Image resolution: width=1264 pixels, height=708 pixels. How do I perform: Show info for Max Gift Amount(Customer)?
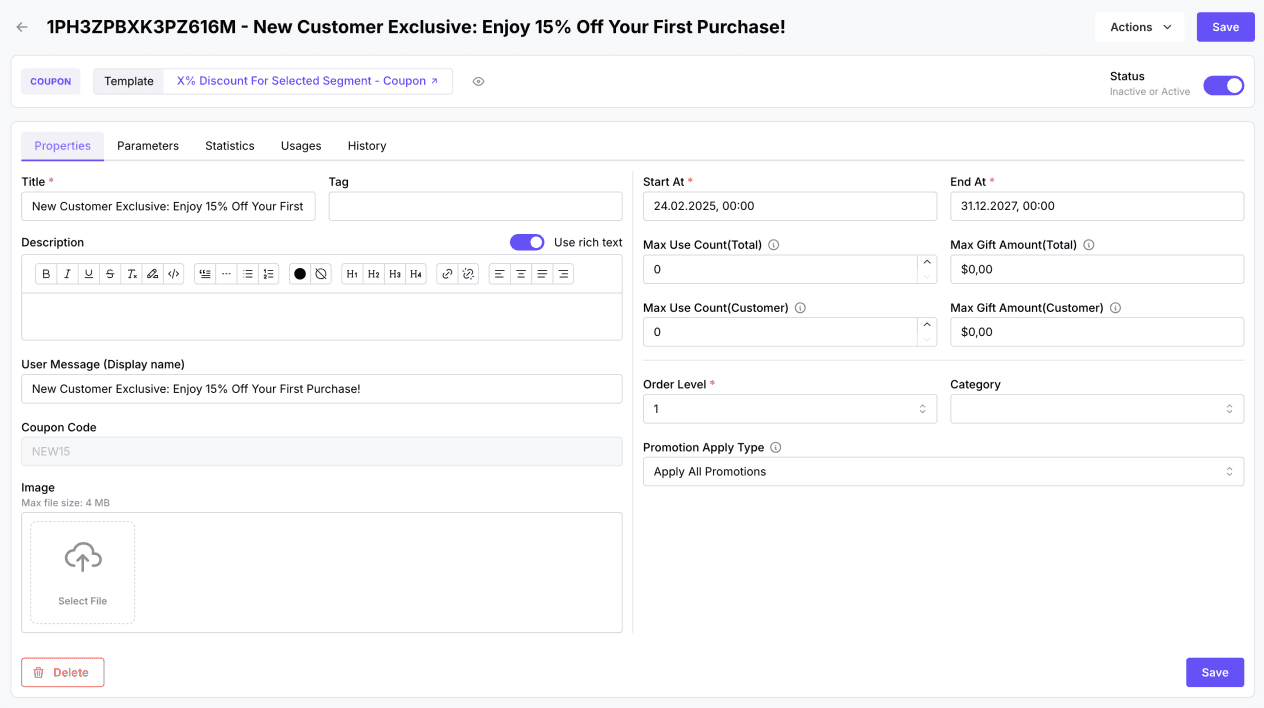pos(1115,308)
